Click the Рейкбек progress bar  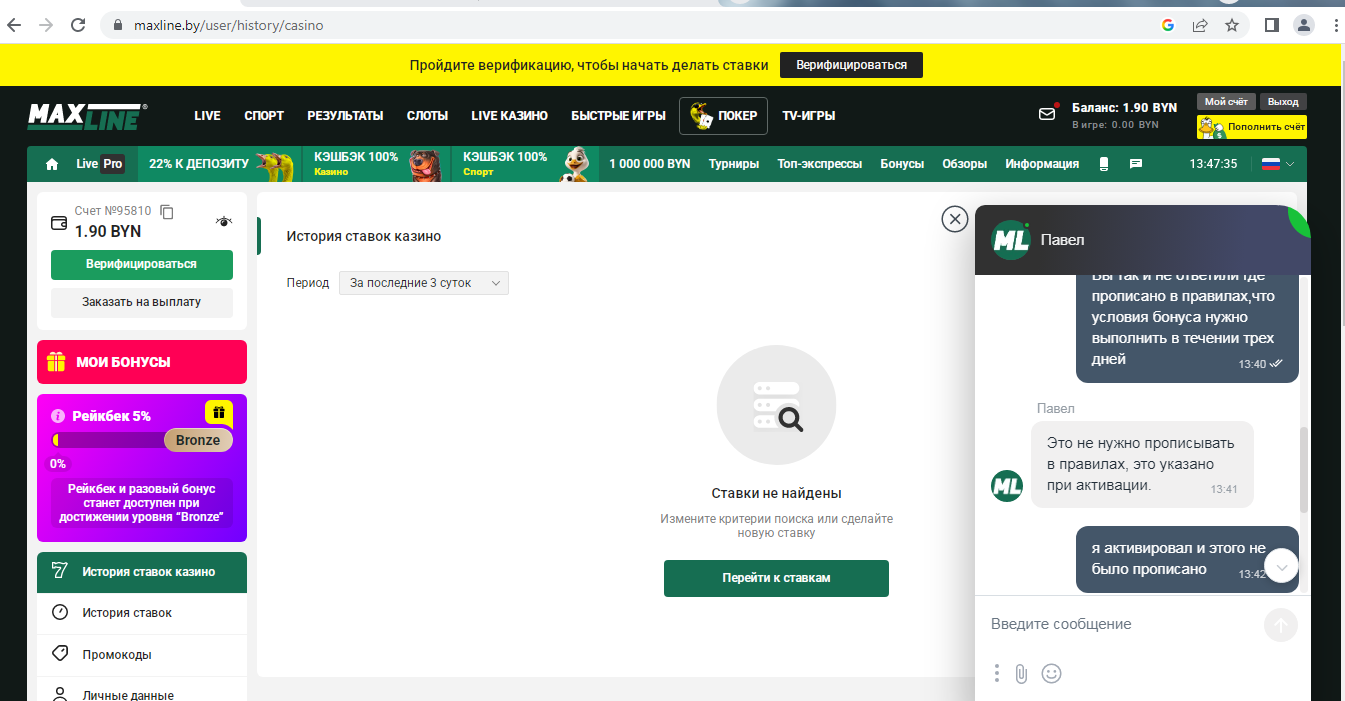tap(110, 440)
